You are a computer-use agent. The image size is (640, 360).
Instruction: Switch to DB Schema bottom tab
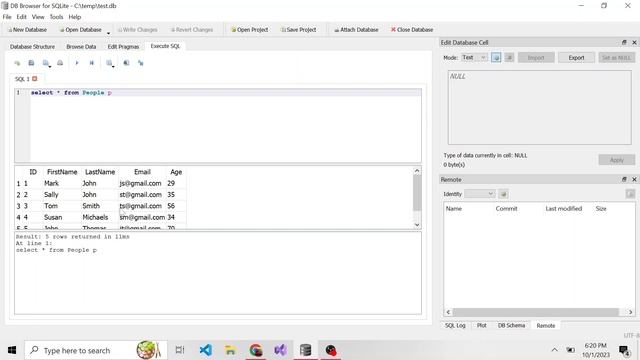[x=511, y=325]
